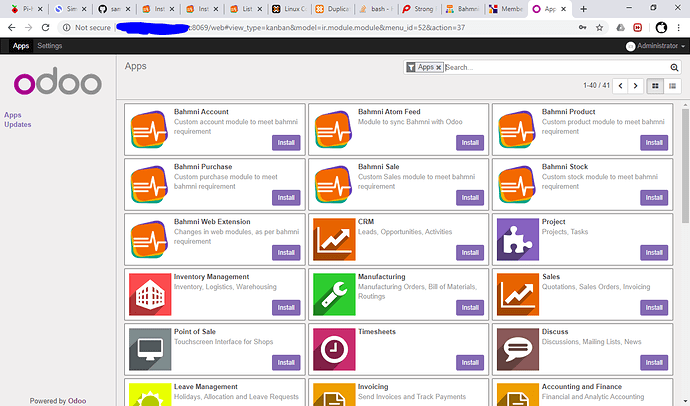Viewport: 690px width, 406px height.
Task: Open the Bahmni Stock module icon
Action: click(x=517, y=184)
